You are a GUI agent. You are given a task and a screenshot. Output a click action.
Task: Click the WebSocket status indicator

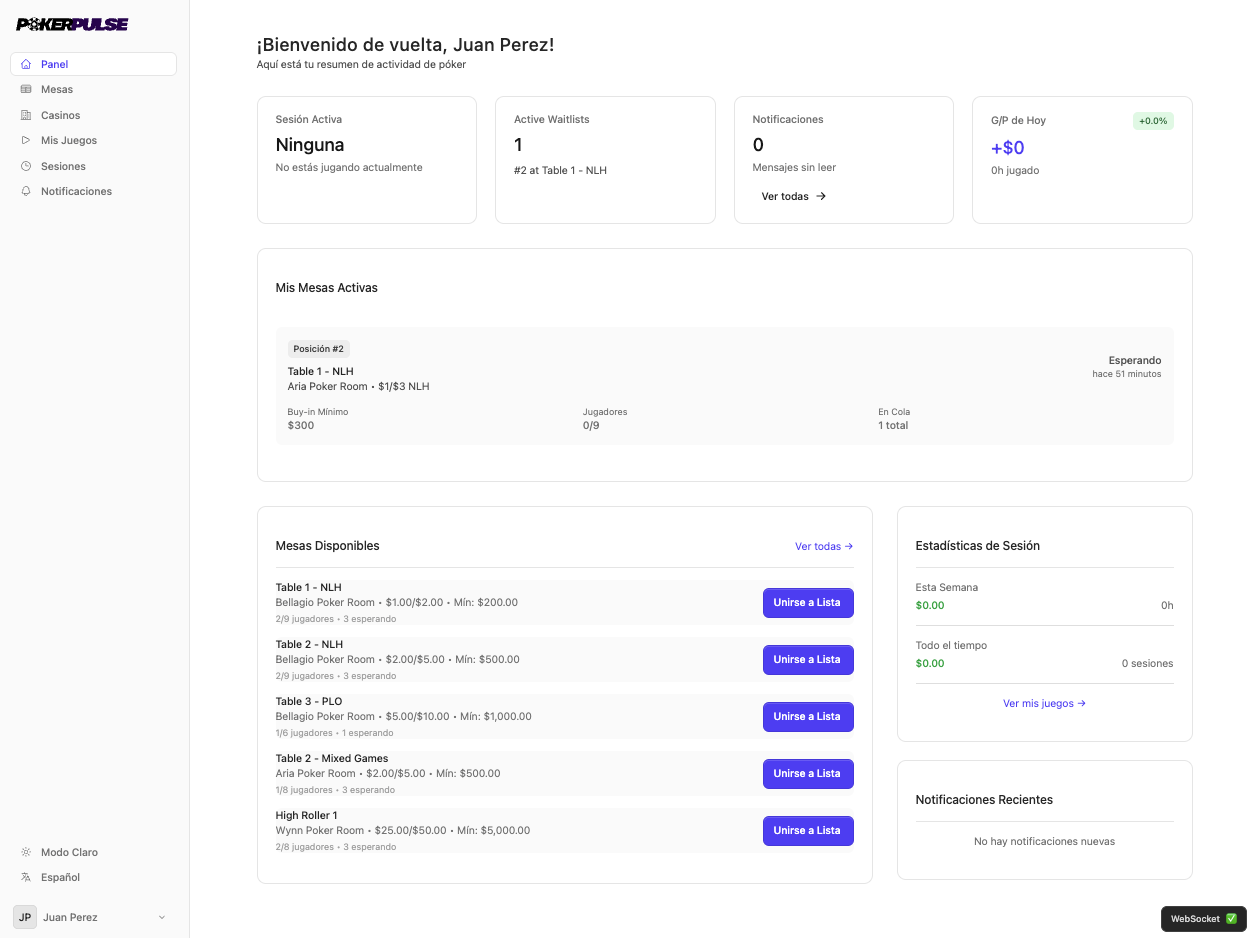[x=1202, y=918]
